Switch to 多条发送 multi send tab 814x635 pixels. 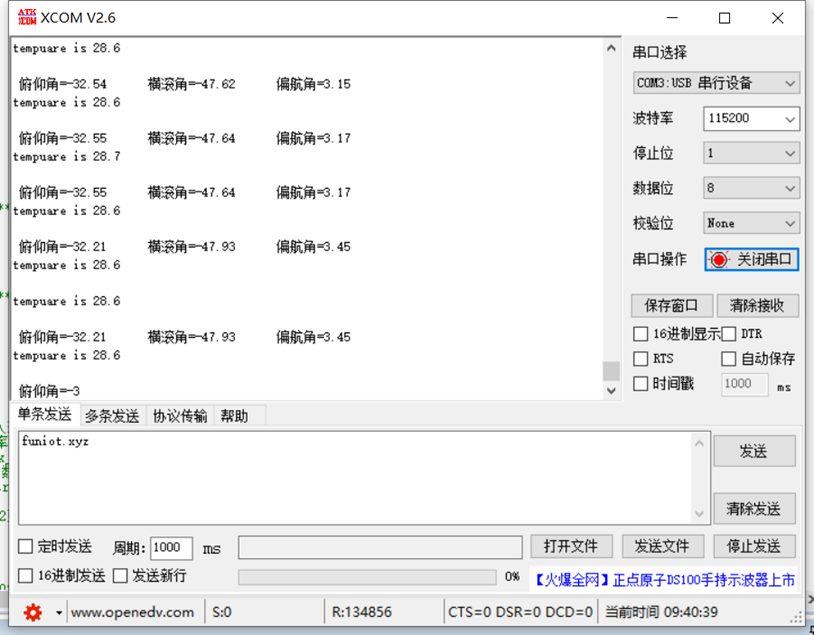click(x=112, y=416)
